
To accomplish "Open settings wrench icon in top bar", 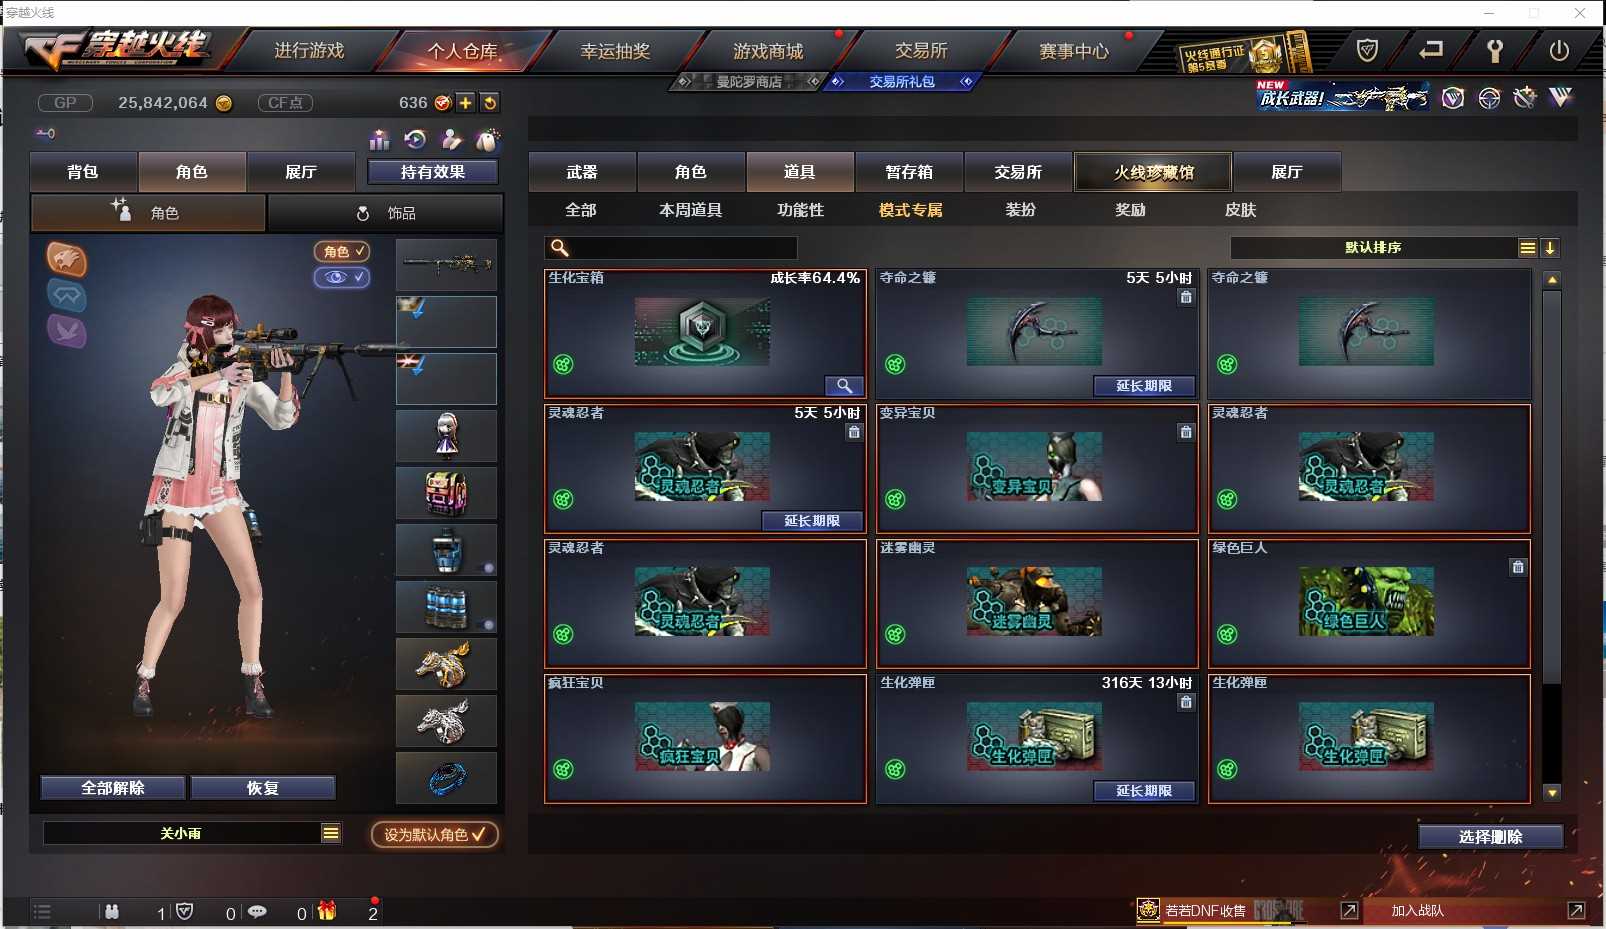I will click(1494, 51).
